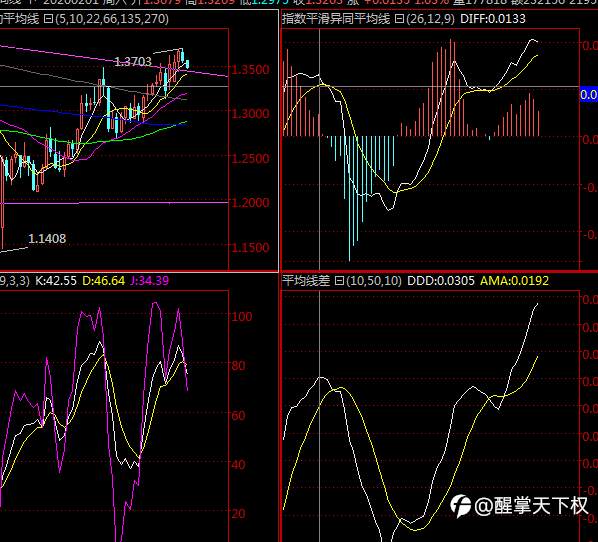Viewport: 598px width, 542px height.
Task: Click the yellow D:46.64 readout
Action: point(103,281)
